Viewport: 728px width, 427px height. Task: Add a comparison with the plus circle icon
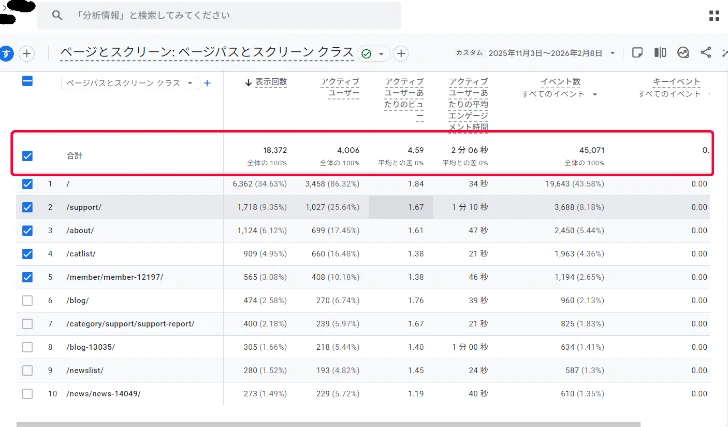26,53
